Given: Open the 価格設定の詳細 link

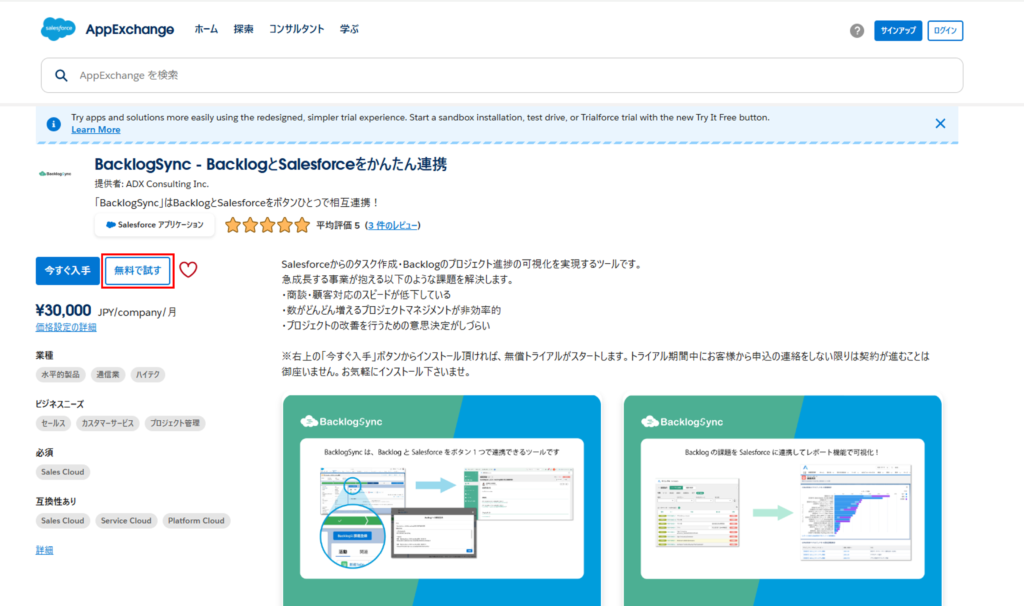Looking at the screenshot, I should point(66,327).
